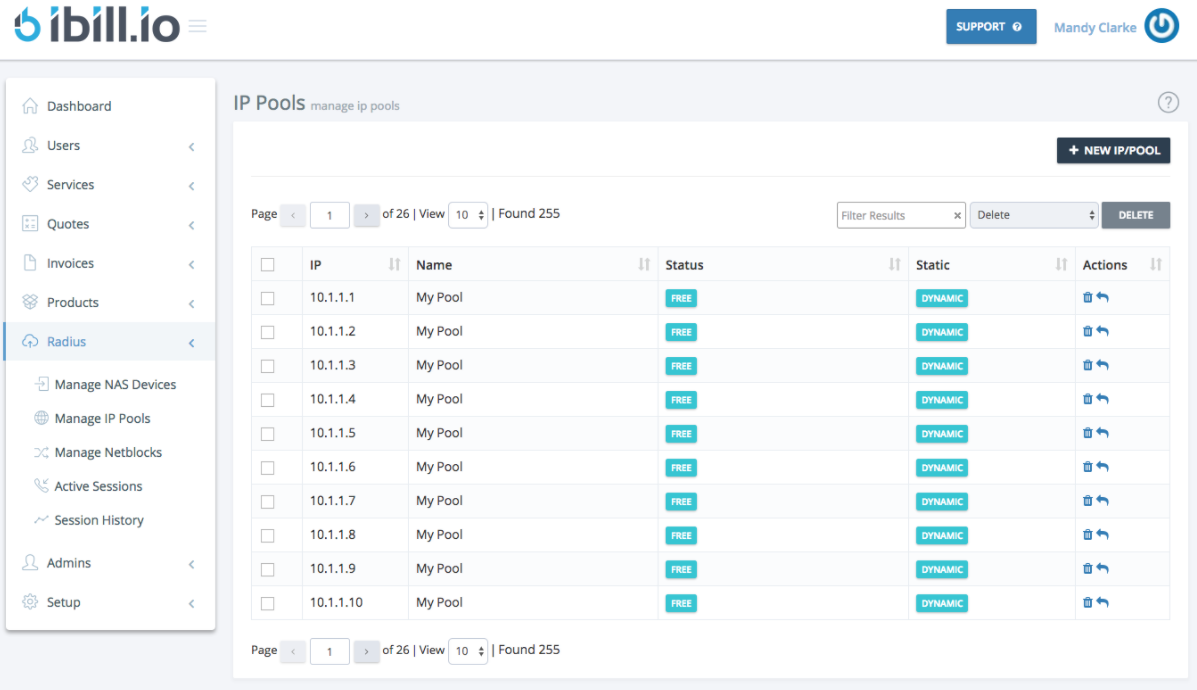Expand the Users menu chevron

point(191,145)
